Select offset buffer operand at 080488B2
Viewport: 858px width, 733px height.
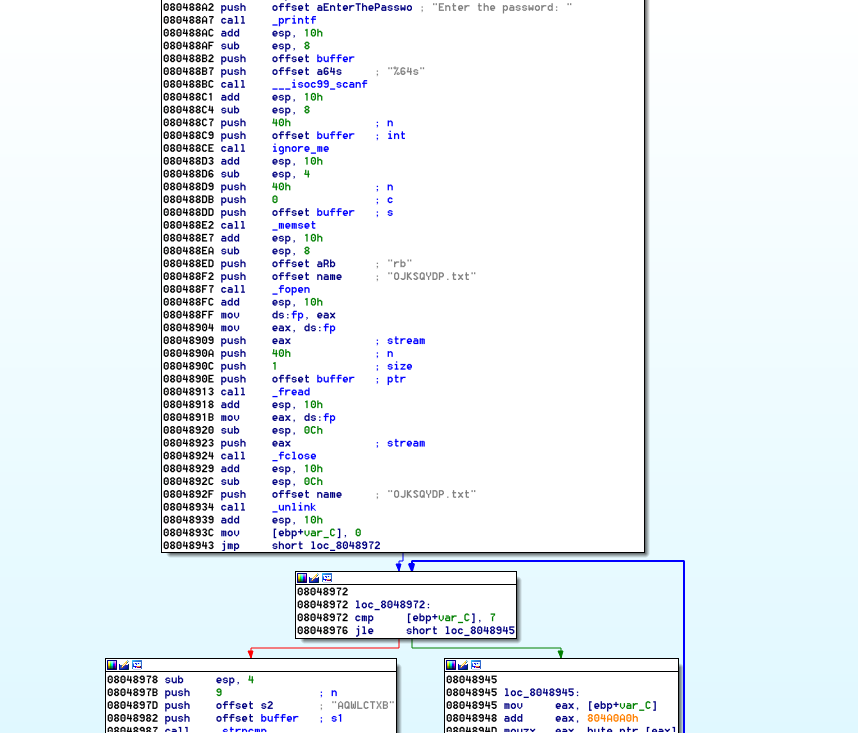[313, 59]
